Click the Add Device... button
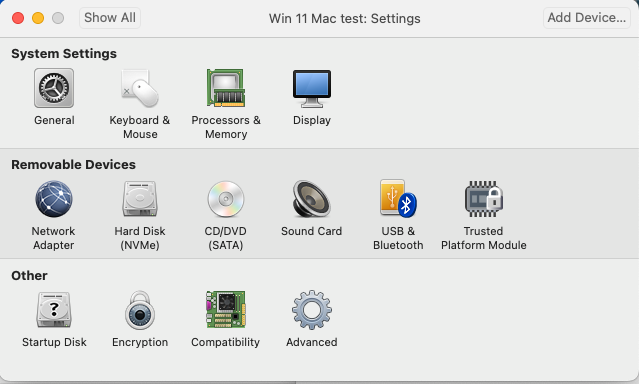Viewport: 639px width, 384px height. click(x=587, y=18)
